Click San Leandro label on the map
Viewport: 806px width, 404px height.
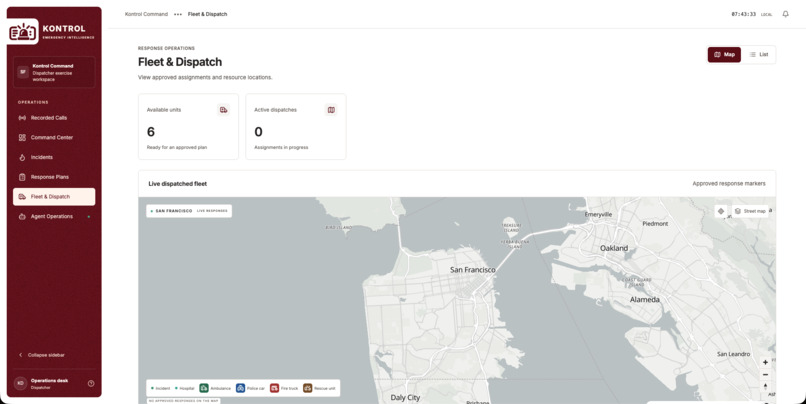click(733, 354)
